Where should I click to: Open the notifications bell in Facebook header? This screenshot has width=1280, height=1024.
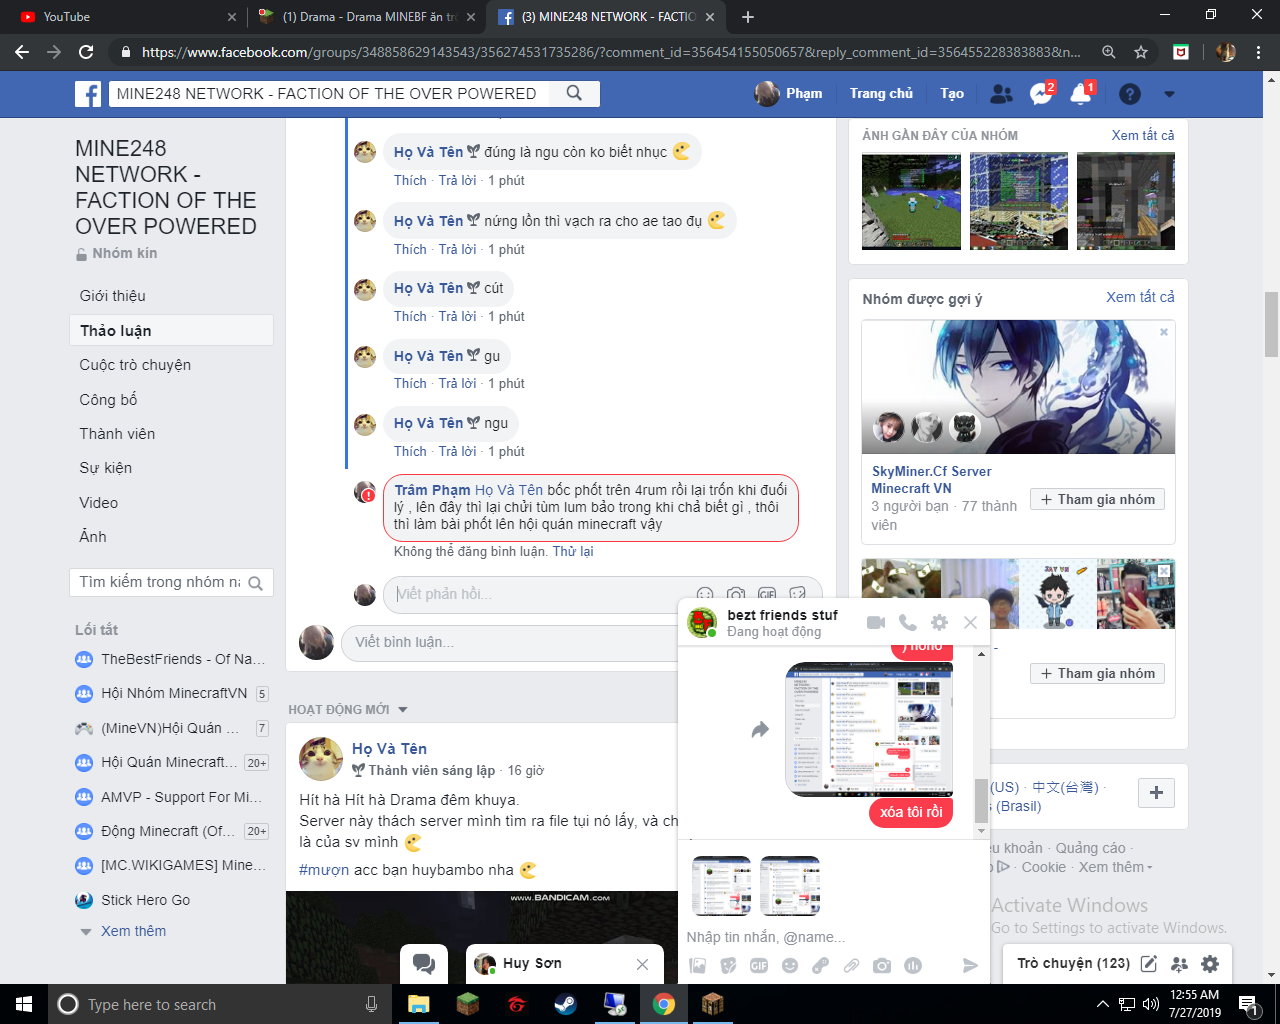click(1081, 94)
